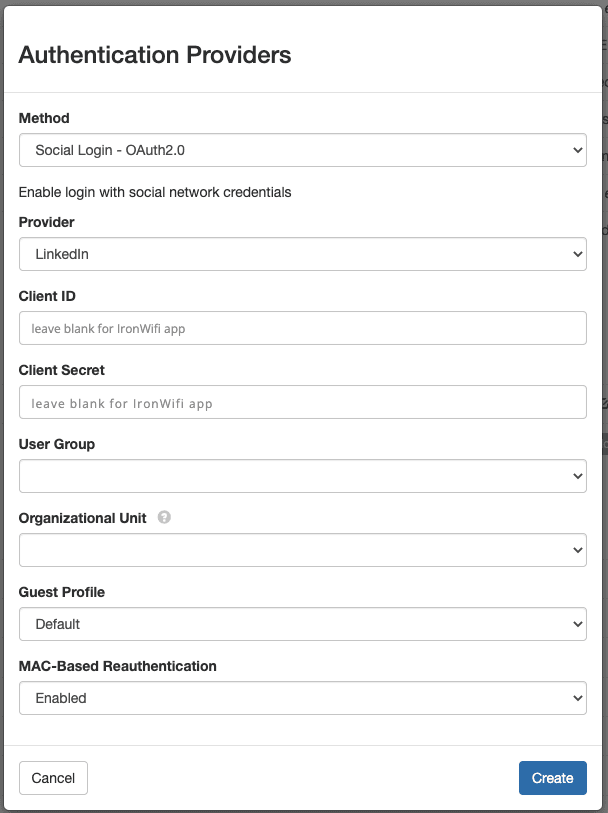Click the blue Create button
The height and width of the screenshot is (813, 608).
click(553, 778)
